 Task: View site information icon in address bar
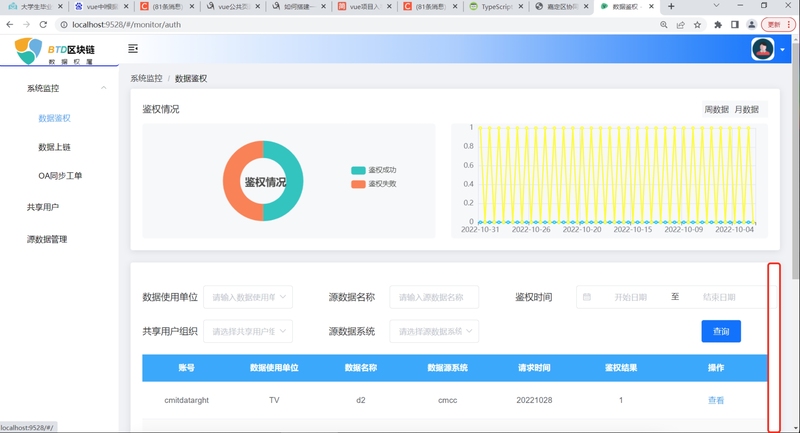(64, 24)
